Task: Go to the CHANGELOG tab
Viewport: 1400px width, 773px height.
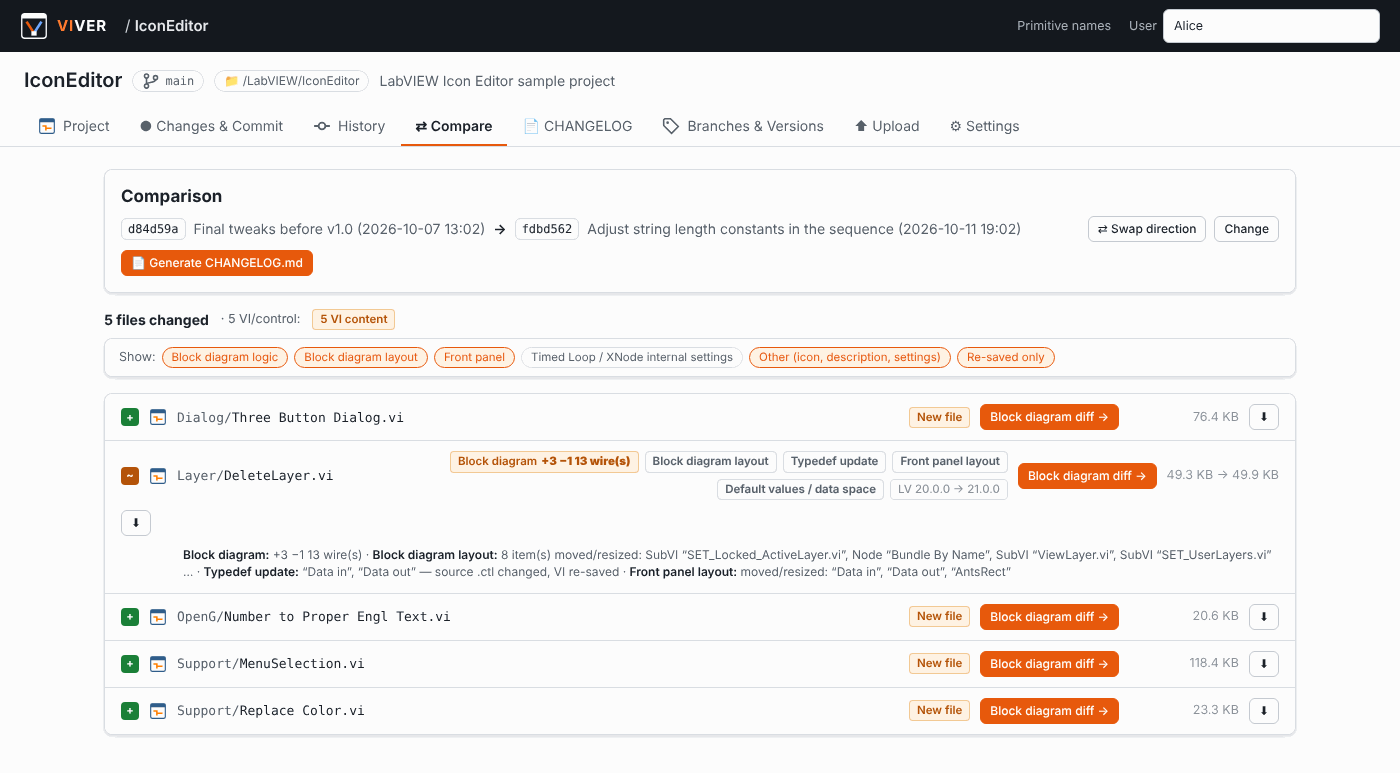Action: click(x=578, y=126)
